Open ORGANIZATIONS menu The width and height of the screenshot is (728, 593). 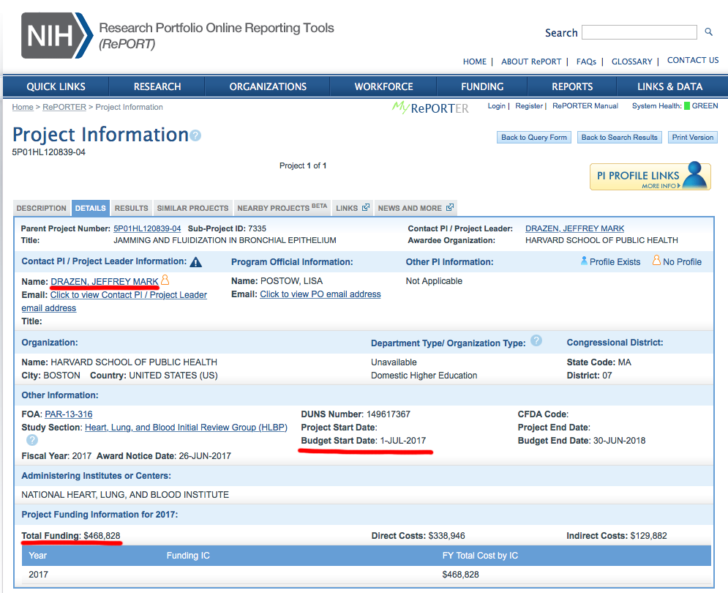267,87
